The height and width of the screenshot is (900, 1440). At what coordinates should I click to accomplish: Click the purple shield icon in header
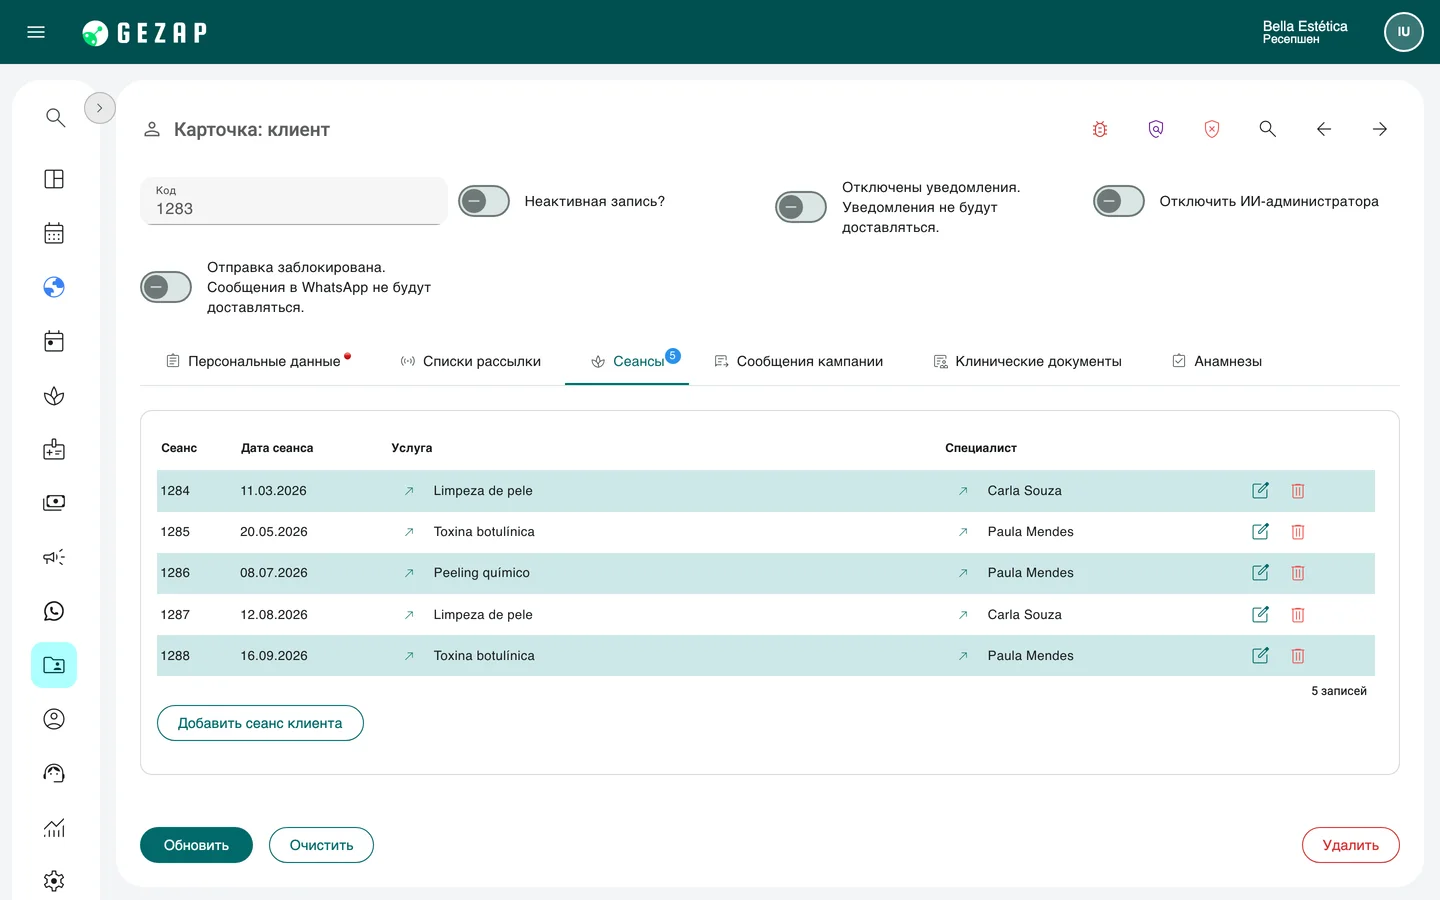1156,129
